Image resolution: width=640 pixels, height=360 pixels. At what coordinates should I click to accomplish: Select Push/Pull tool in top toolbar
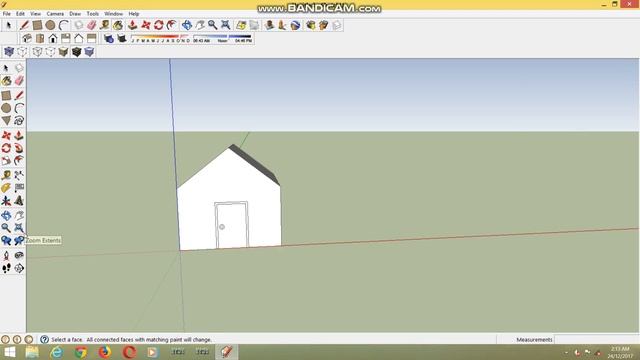pyautogui.click(x=133, y=25)
